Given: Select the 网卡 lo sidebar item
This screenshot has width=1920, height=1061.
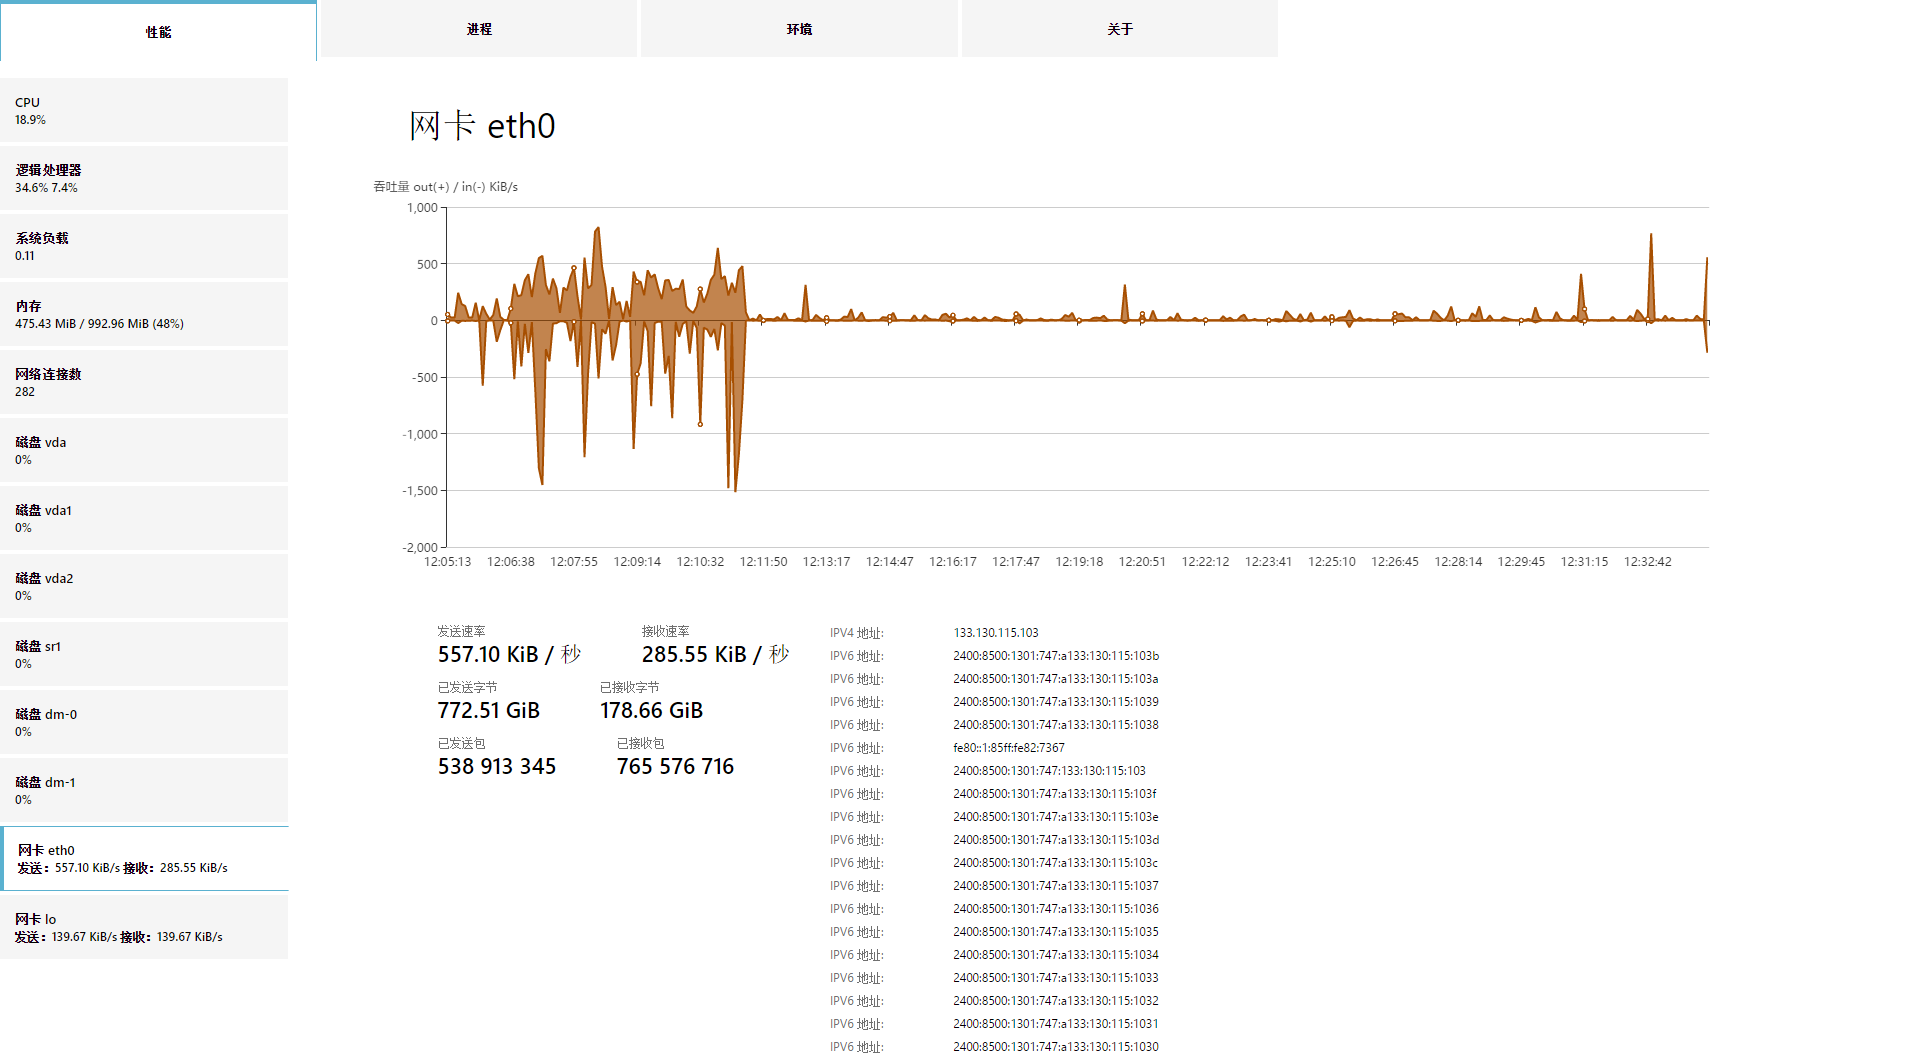Looking at the screenshot, I should [x=144, y=927].
